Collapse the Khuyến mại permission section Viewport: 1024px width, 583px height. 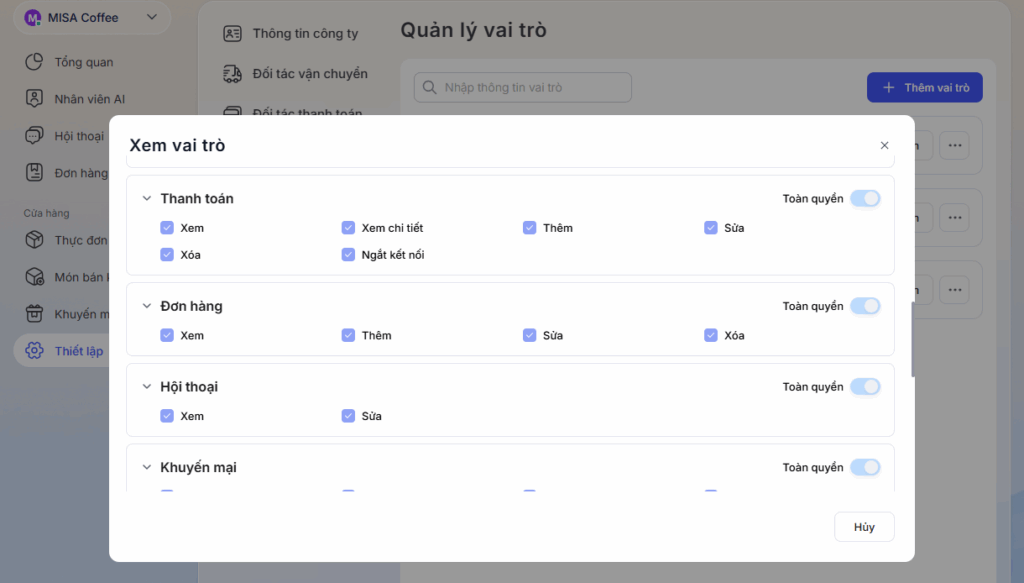point(147,468)
